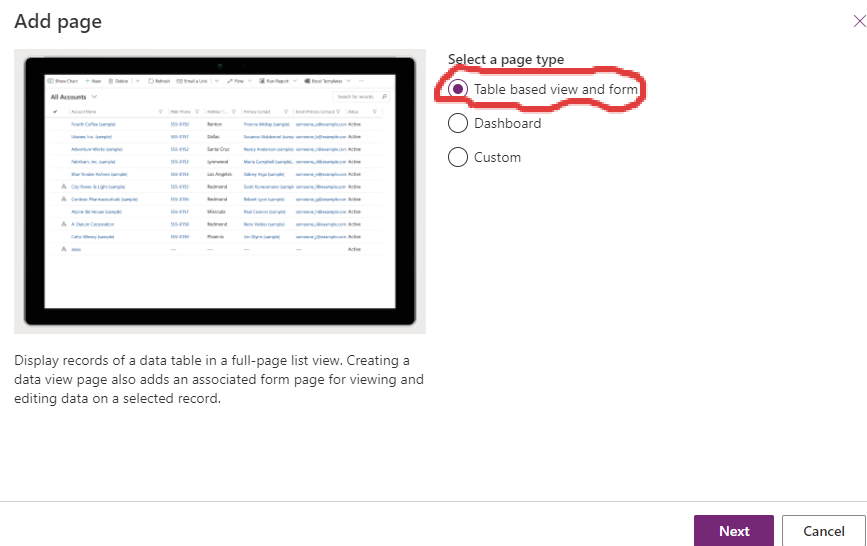867x546 pixels.
Task: Click the Email a Link icon in the preview
Action: point(179,80)
